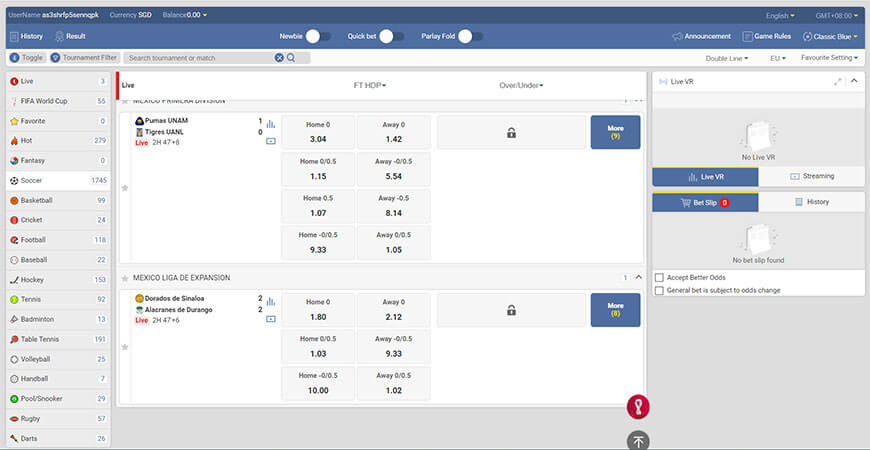Image resolution: width=870 pixels, height=450 pixels.
Task: Open the Classic Blue theme dropdown
Action: click(x=831, y=36)
